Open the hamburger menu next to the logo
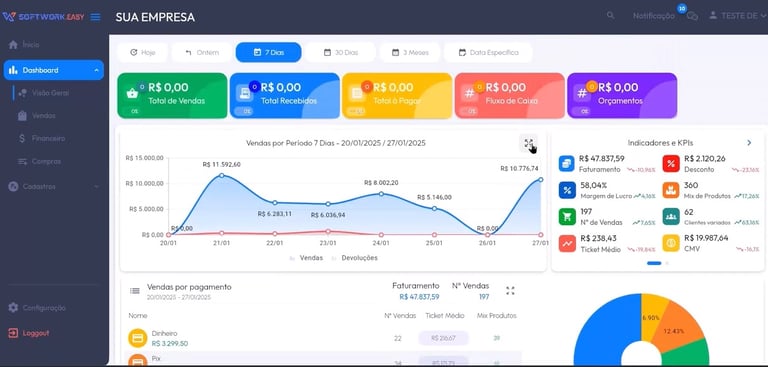 click(96, 17)
